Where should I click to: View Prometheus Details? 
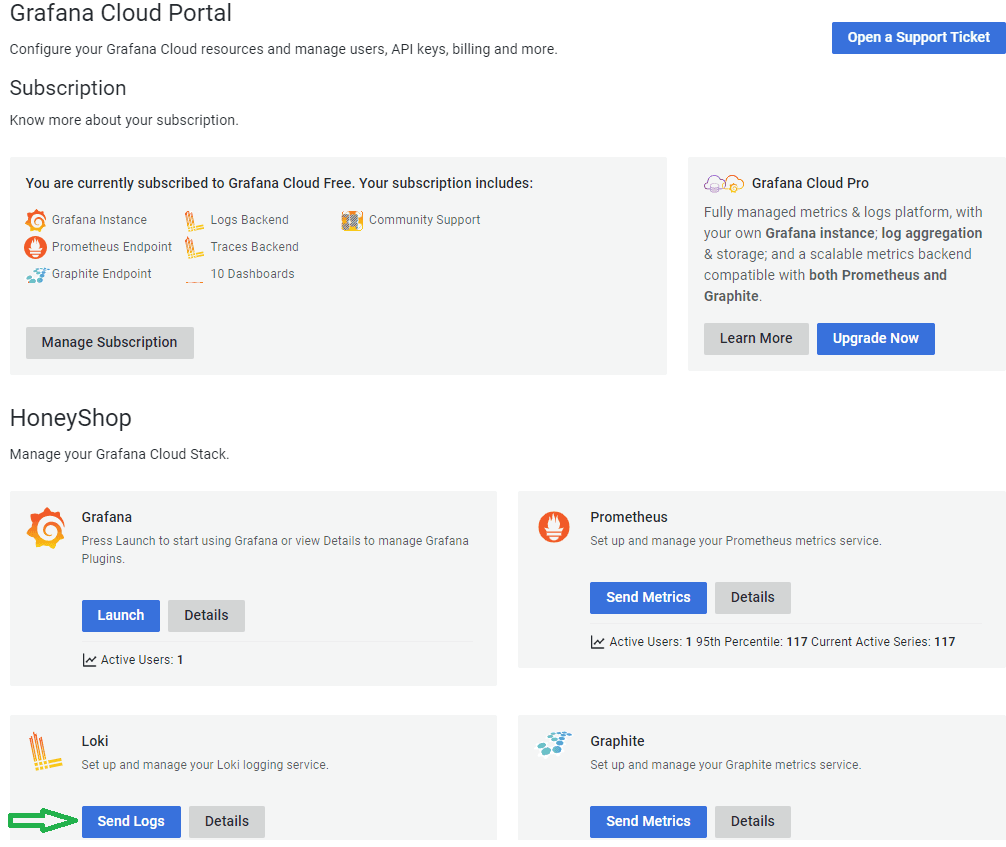[x=752, y=598]
